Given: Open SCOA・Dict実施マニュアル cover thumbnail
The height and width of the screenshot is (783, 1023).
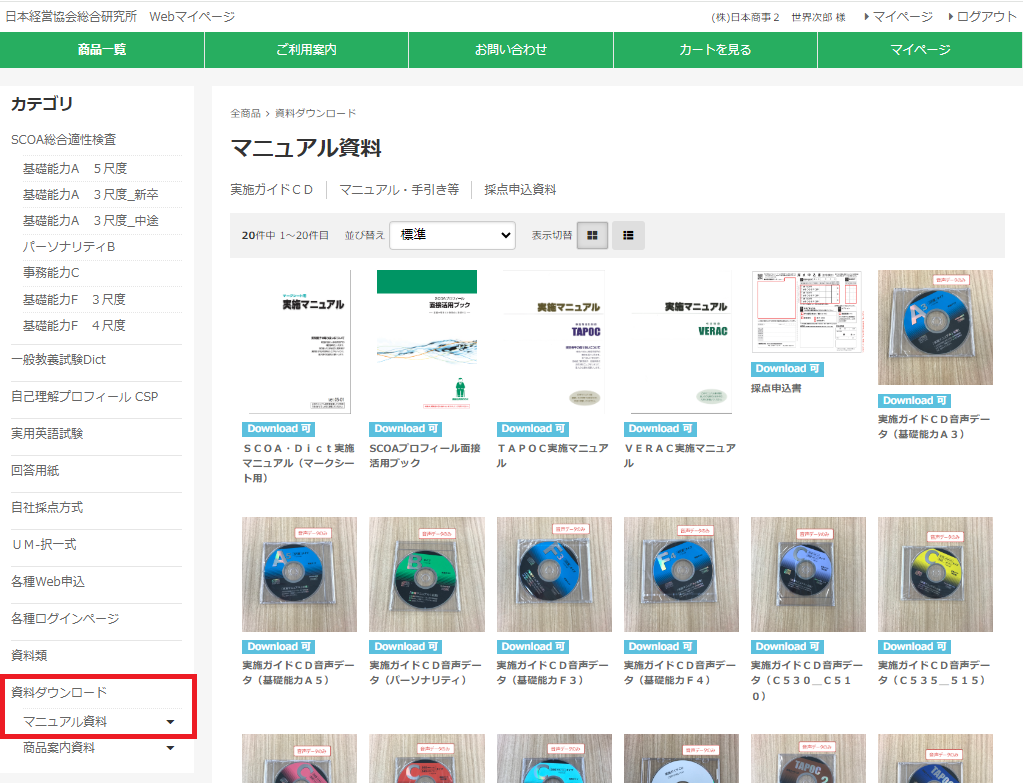Looking at the screenshot, I should point(299,342).
